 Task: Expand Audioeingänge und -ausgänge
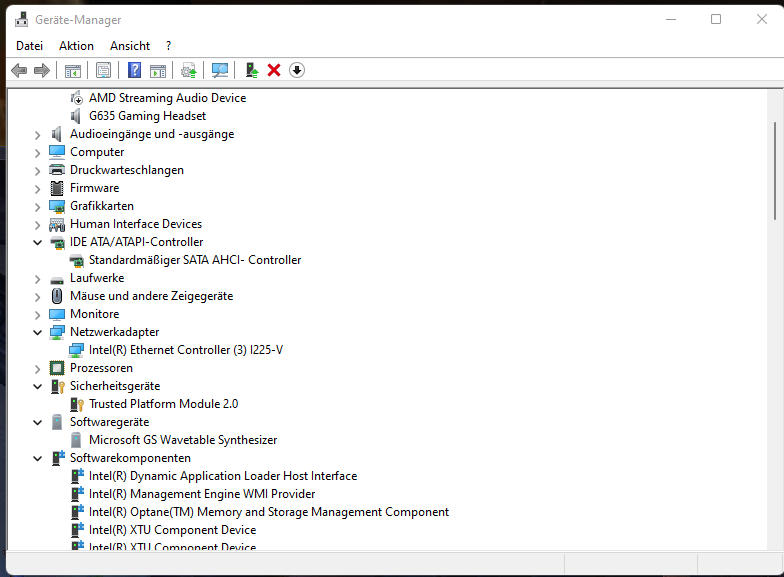[x=38, y=134]
